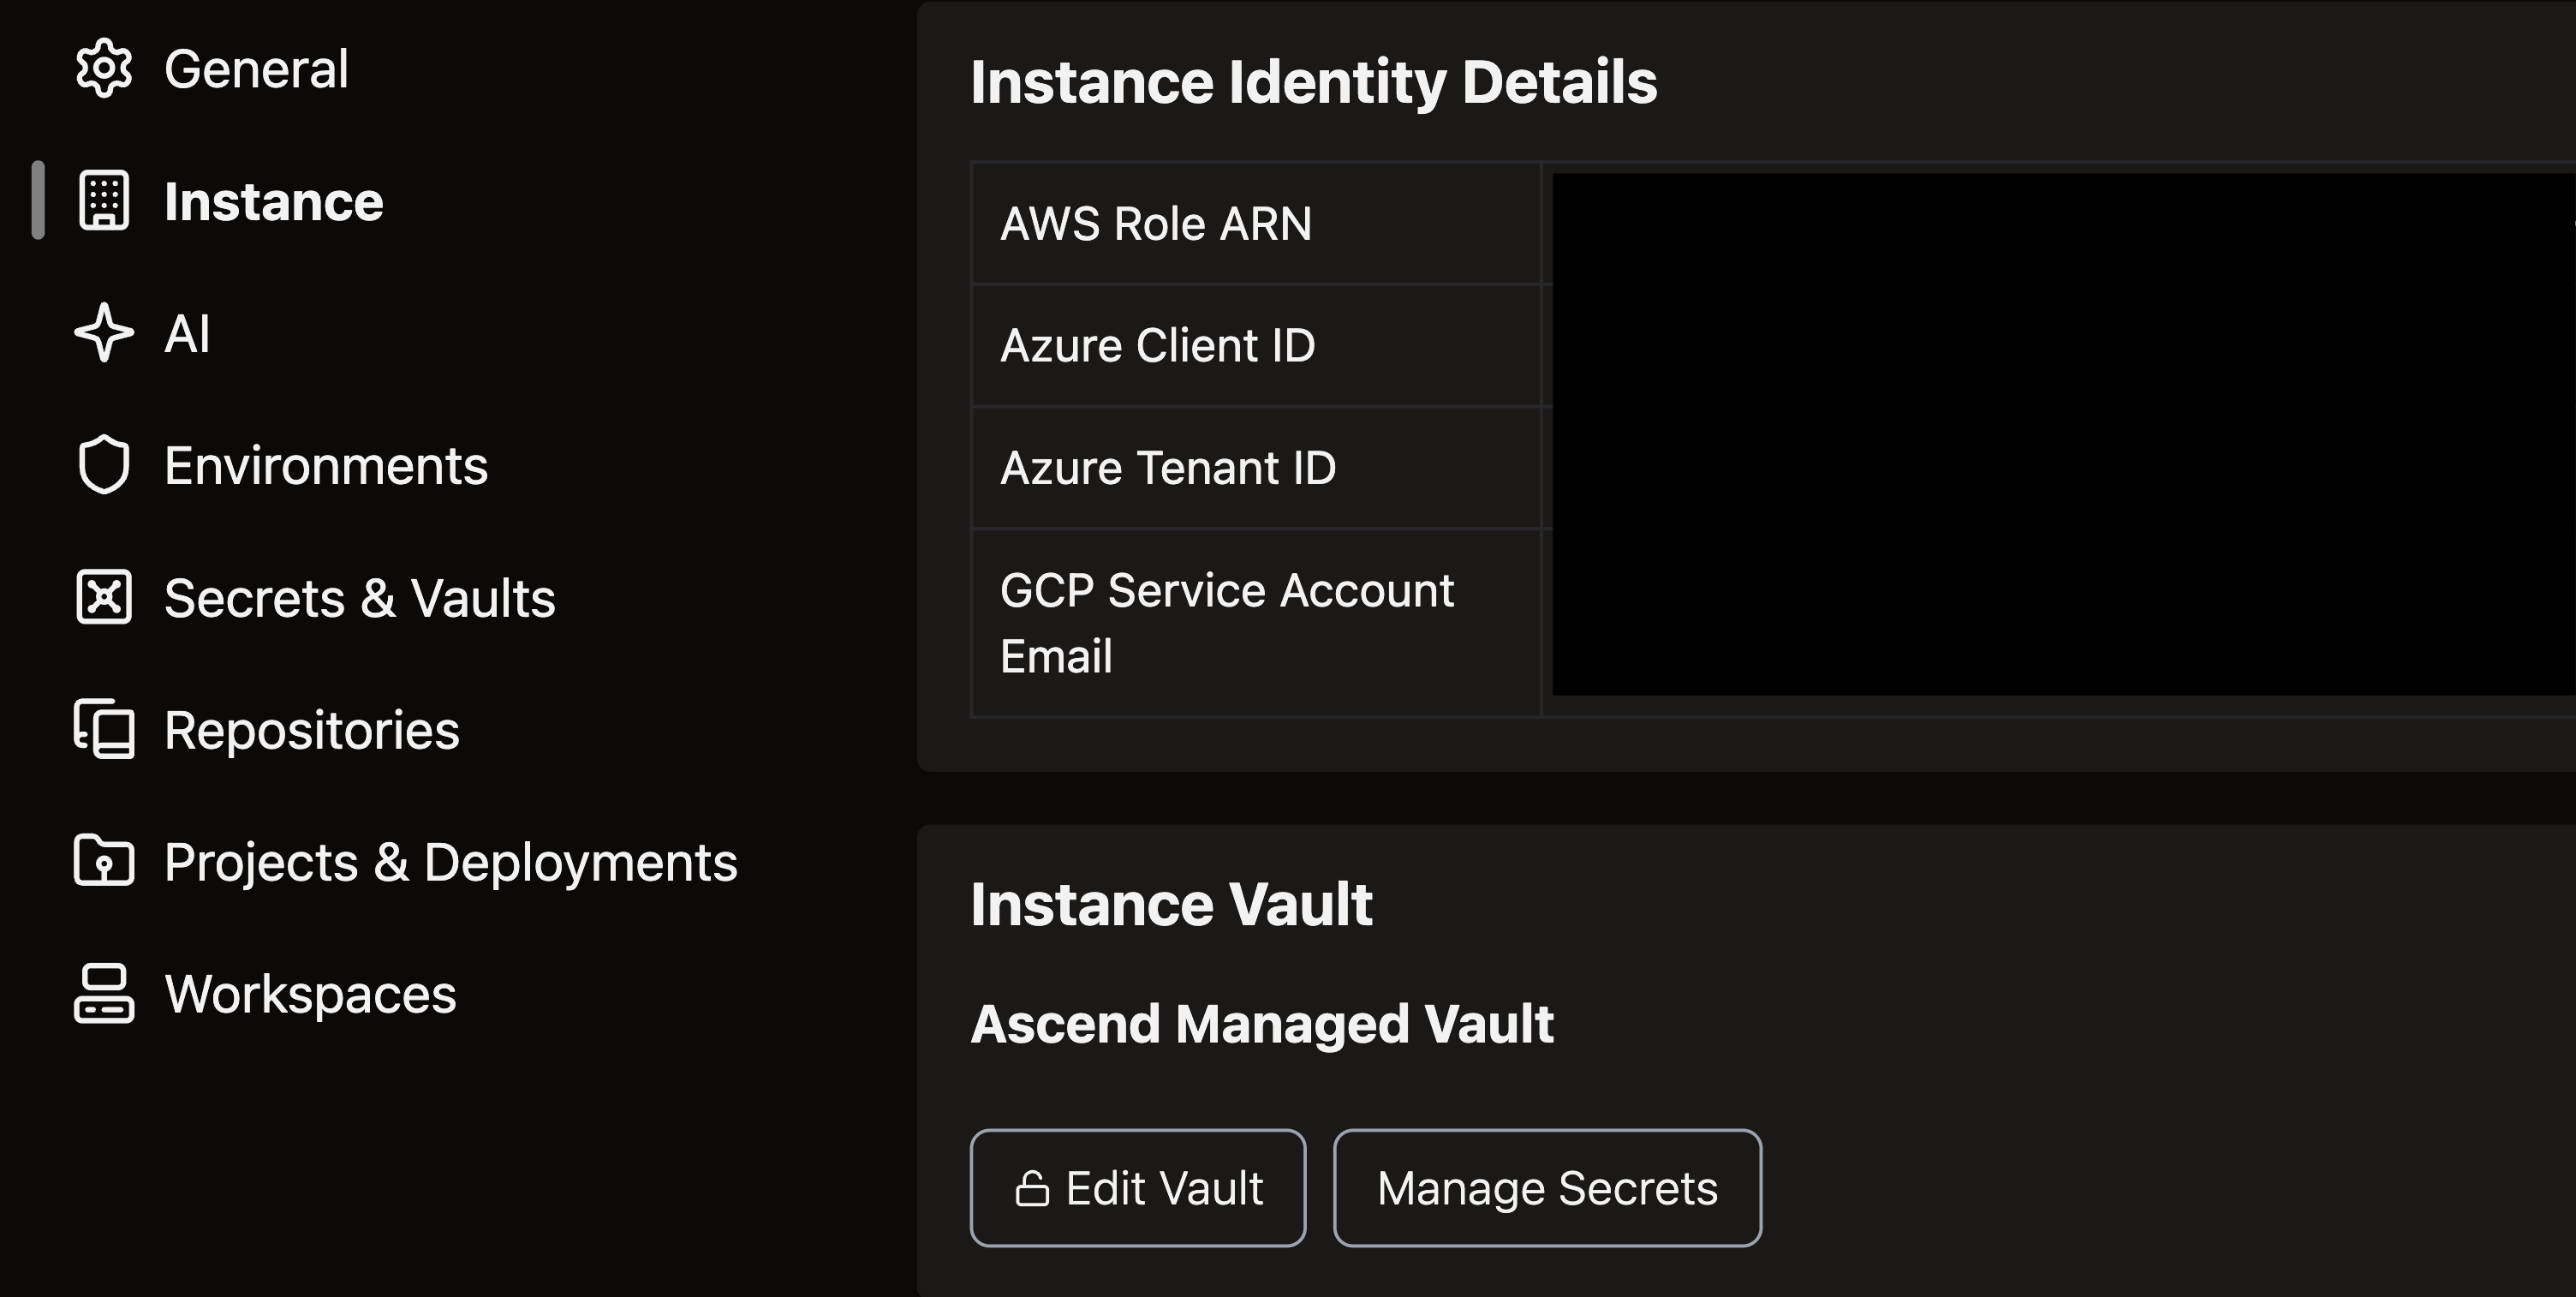Image resolution: width=2576 pixels, height=1297 pixels.
Task: Select the Instance menu item
Action: coord(273,201)
